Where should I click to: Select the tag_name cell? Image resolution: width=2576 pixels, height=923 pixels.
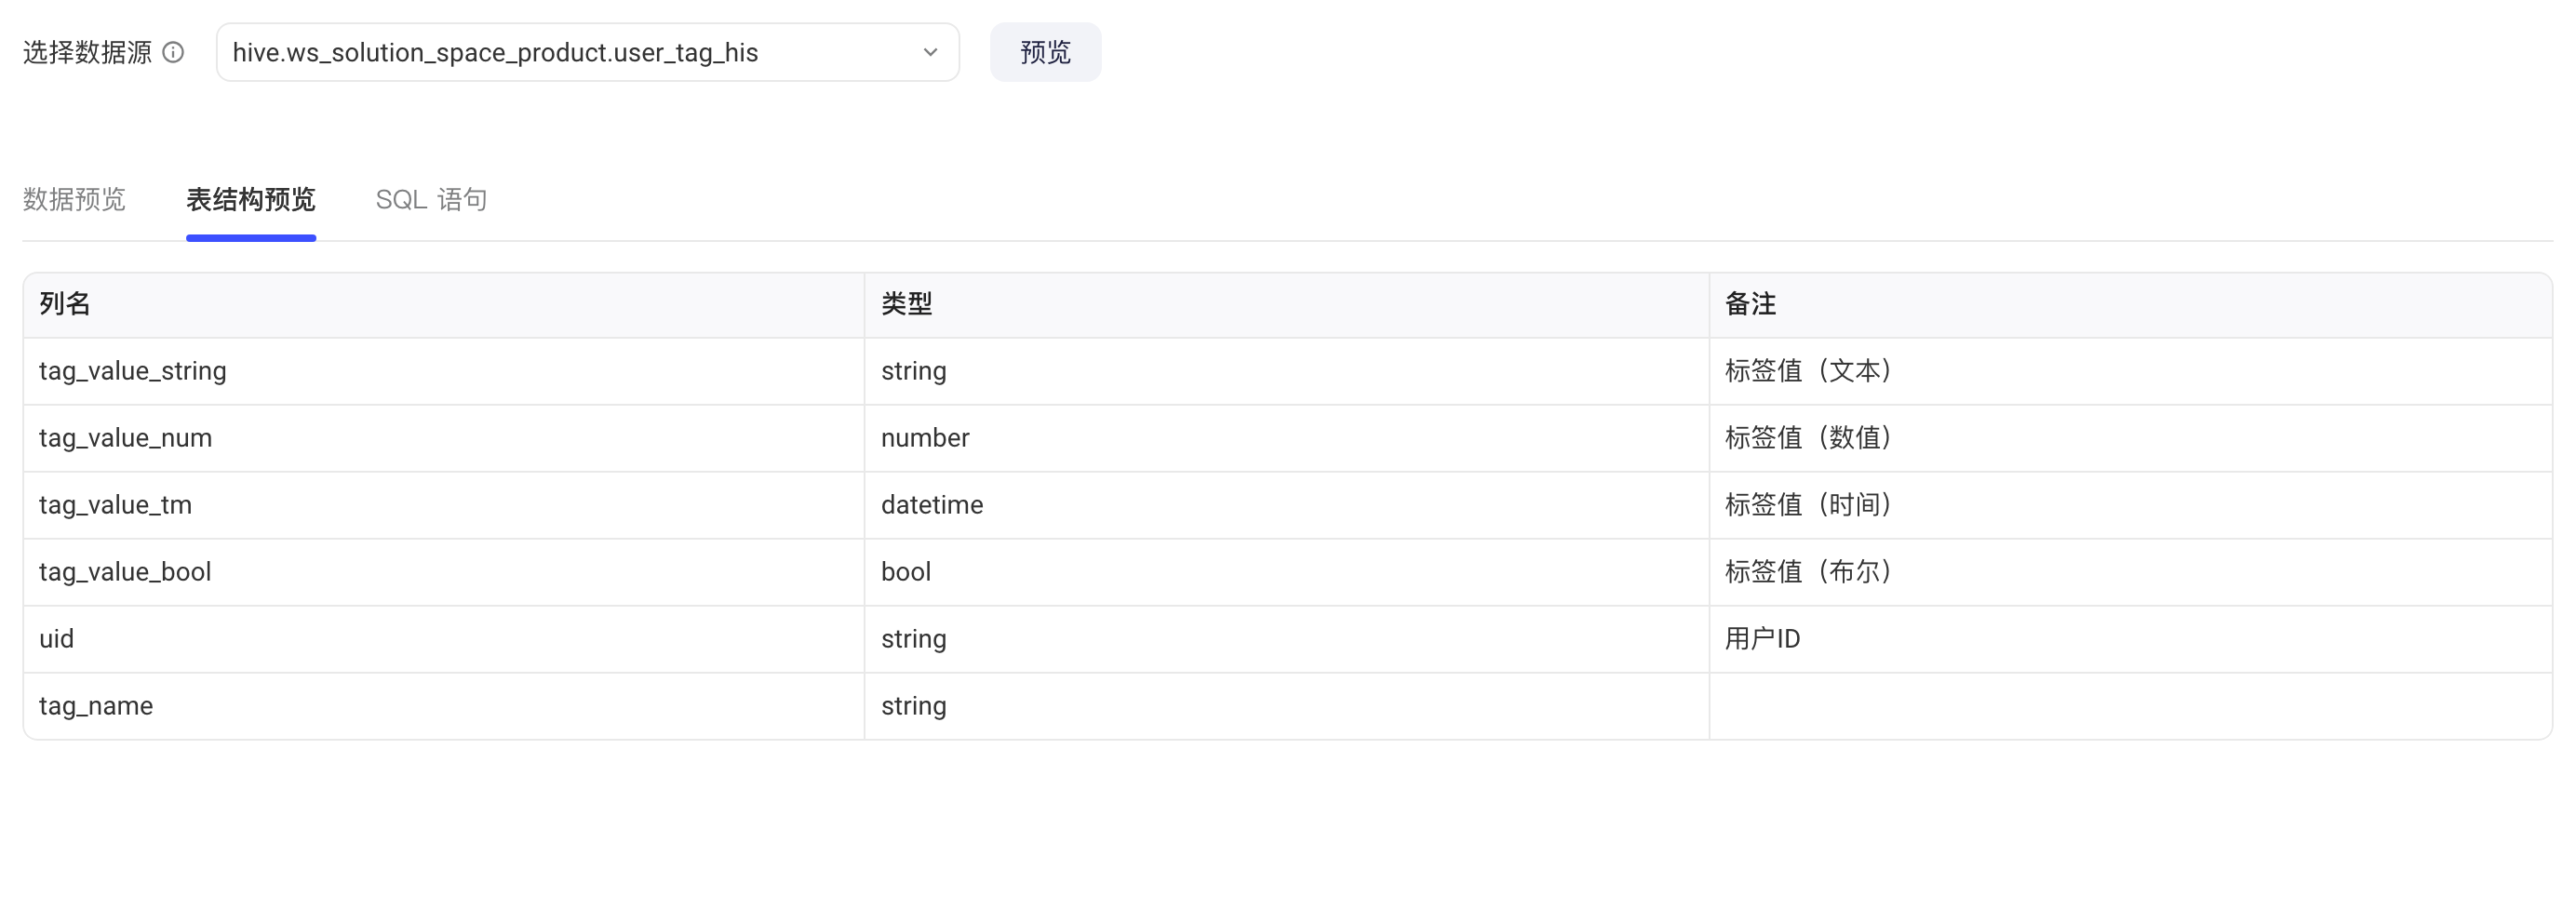(444, 706)
